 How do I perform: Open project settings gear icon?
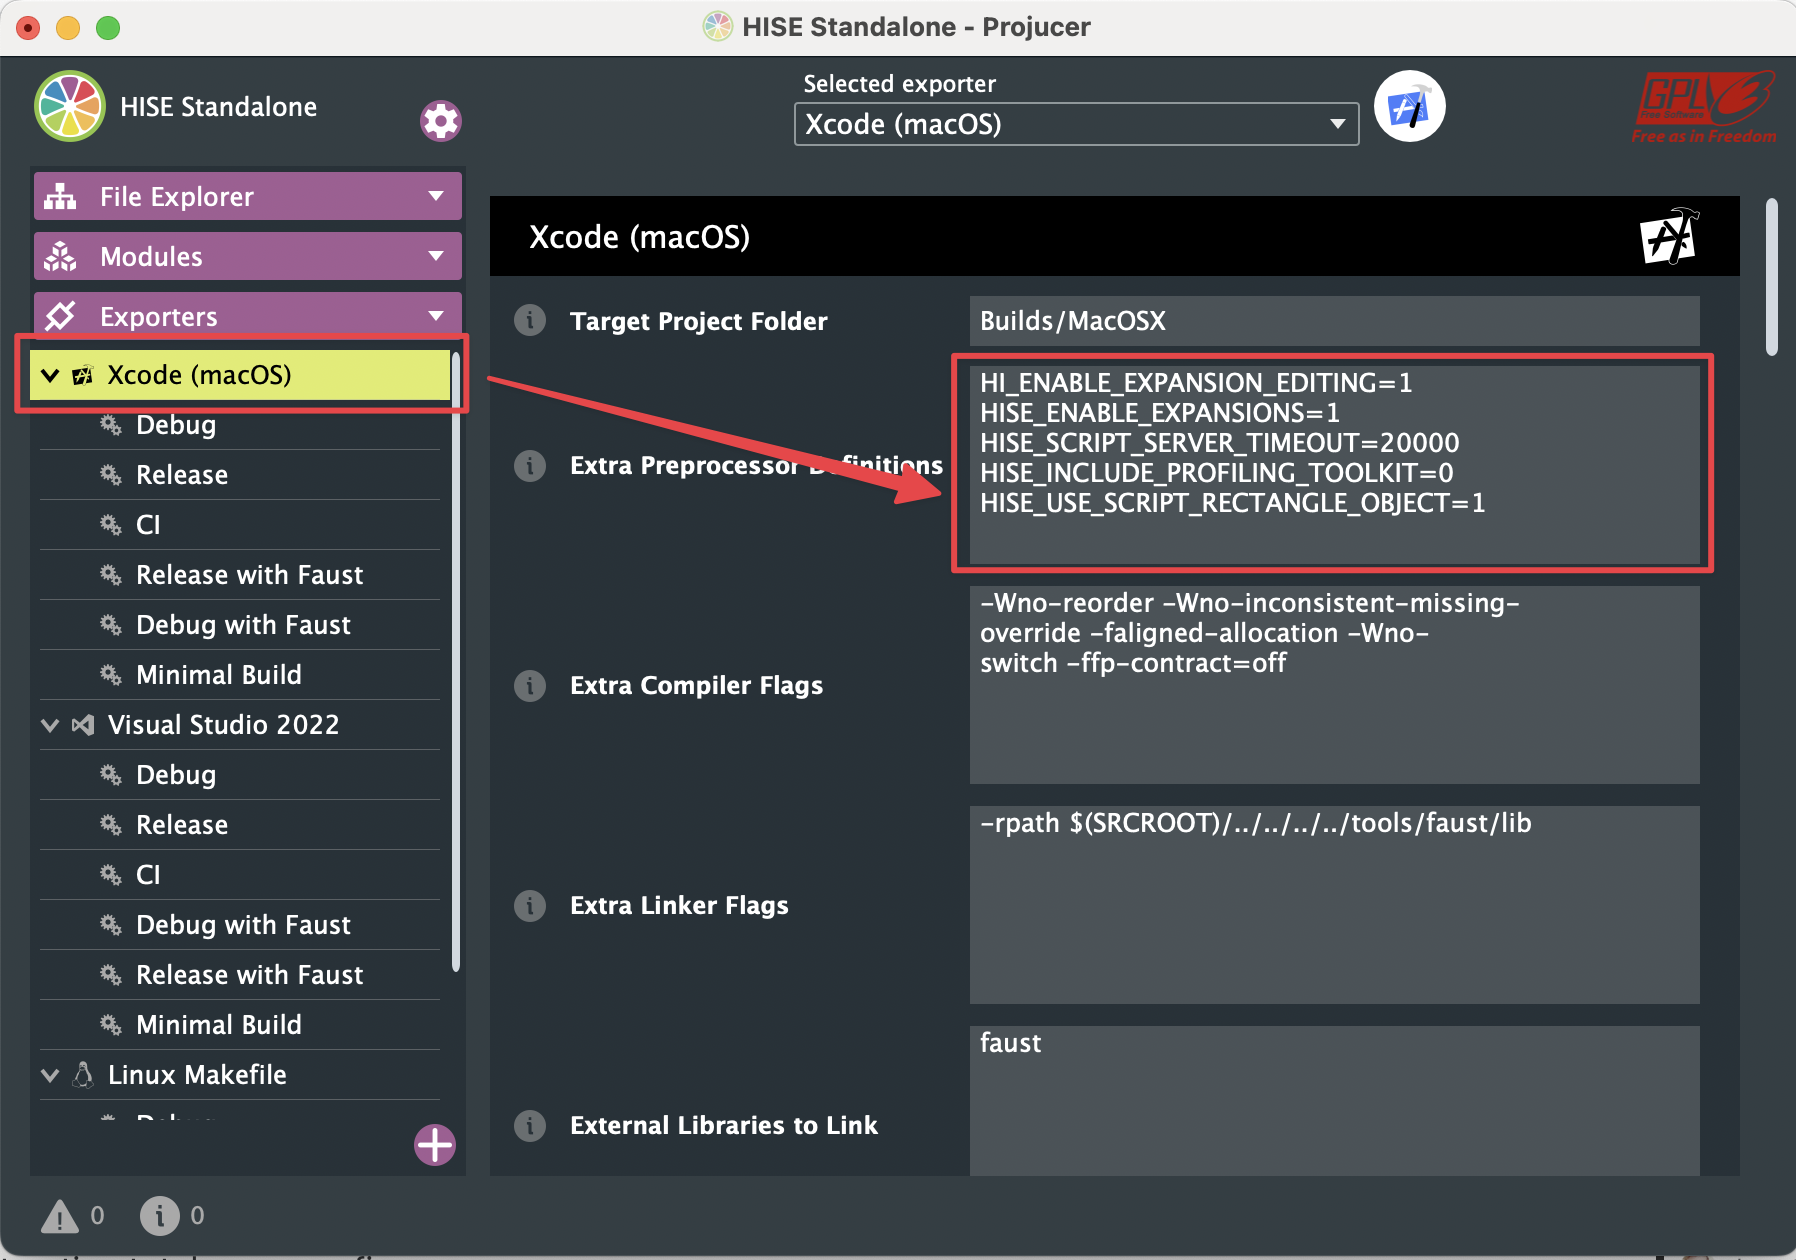click(x=440, y=121)
